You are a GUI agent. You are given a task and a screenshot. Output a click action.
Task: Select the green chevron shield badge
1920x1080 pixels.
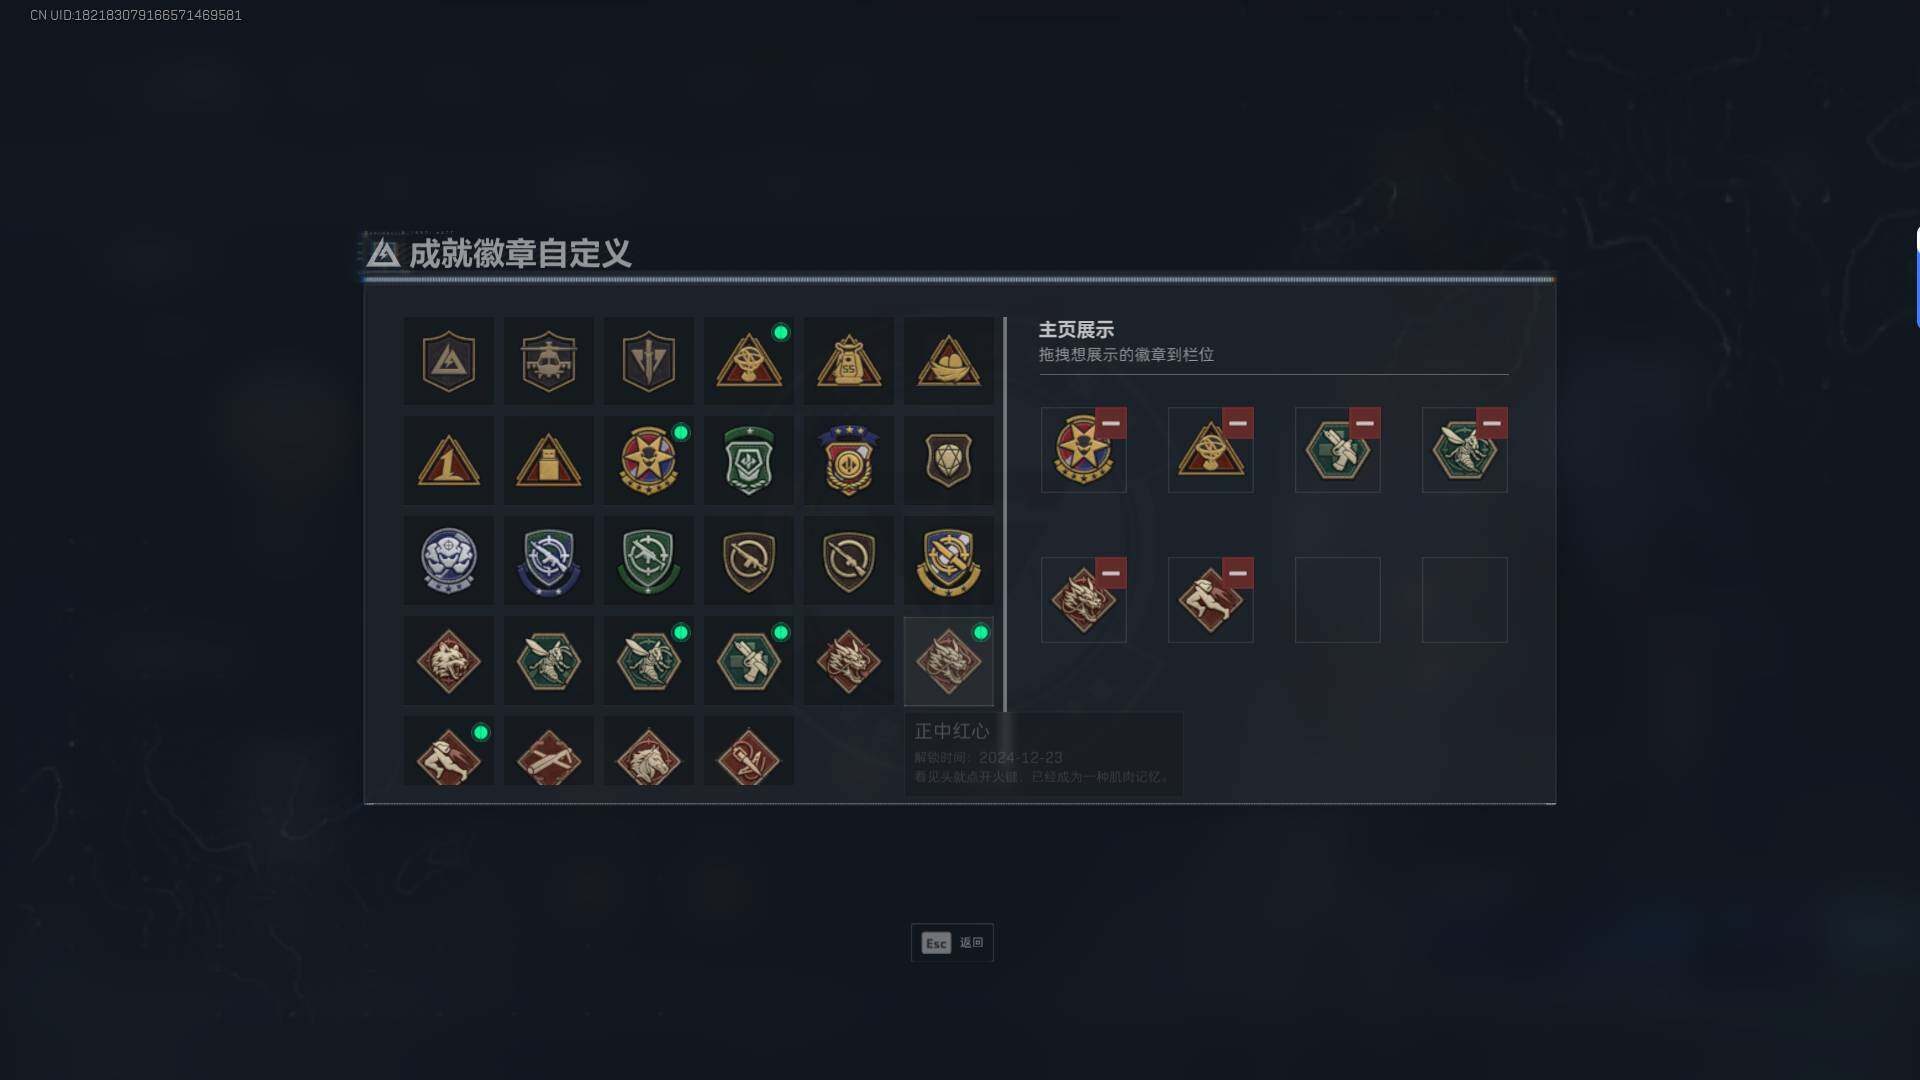click(748, 461)
